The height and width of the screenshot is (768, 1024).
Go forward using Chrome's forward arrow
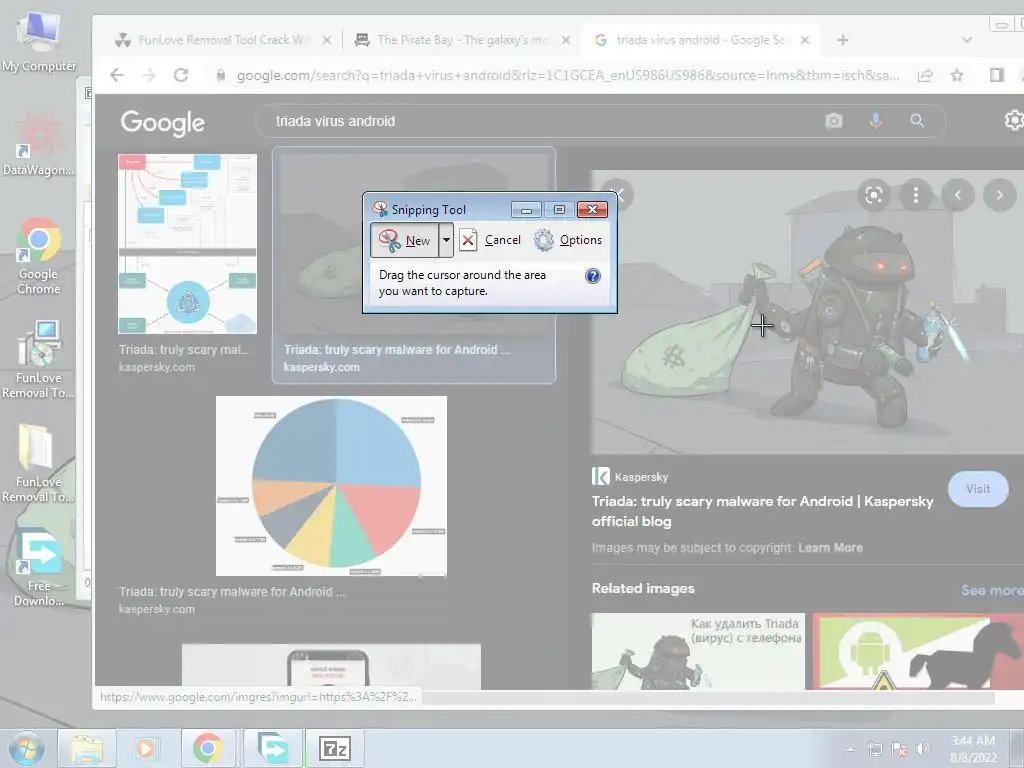149,75
